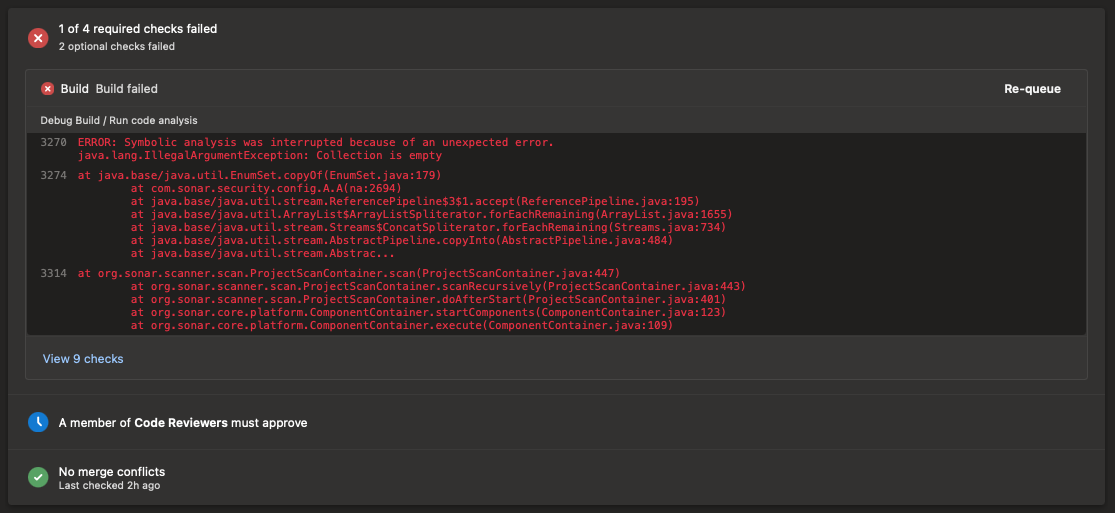1115x513 pixels.
Task: Click the IllegalArgumentException Collection is empty line
Action: coord(260,155)
